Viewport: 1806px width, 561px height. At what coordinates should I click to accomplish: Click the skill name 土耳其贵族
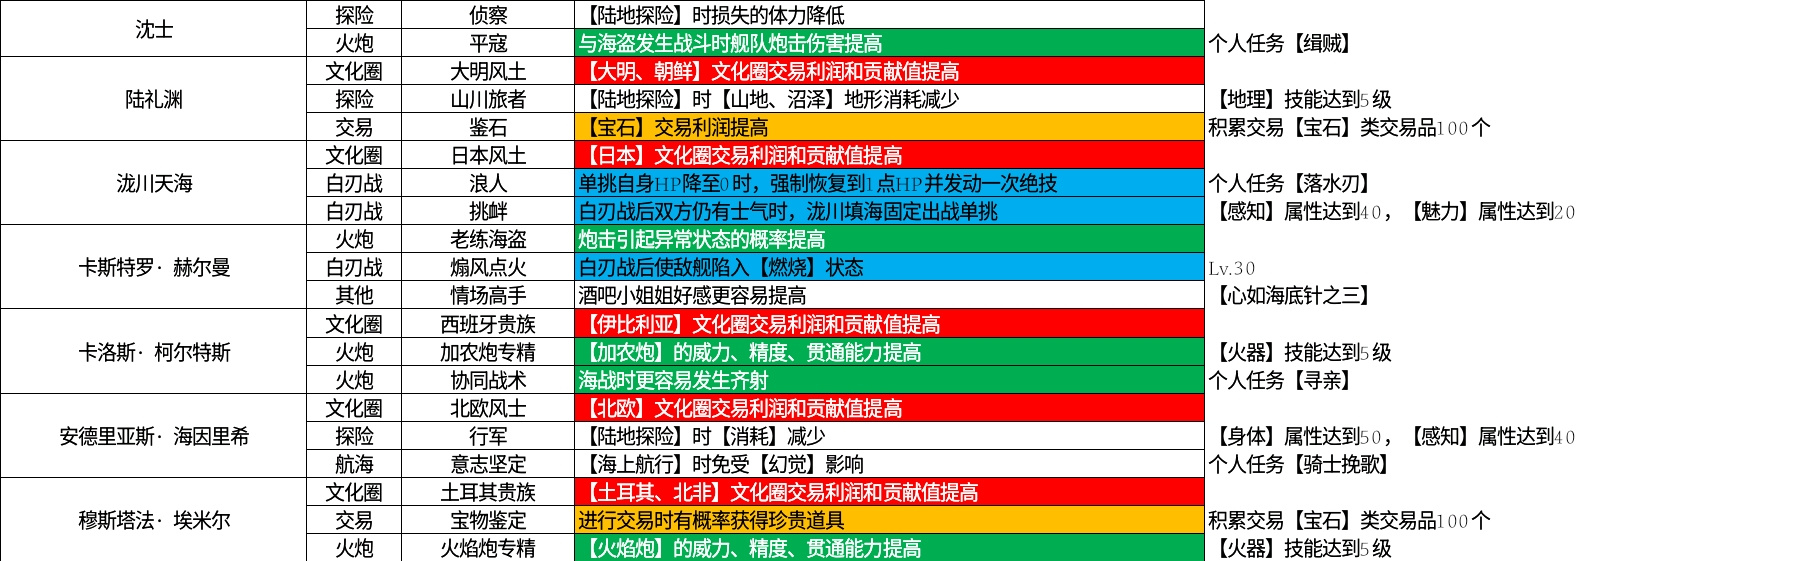(x=488, y=492)
